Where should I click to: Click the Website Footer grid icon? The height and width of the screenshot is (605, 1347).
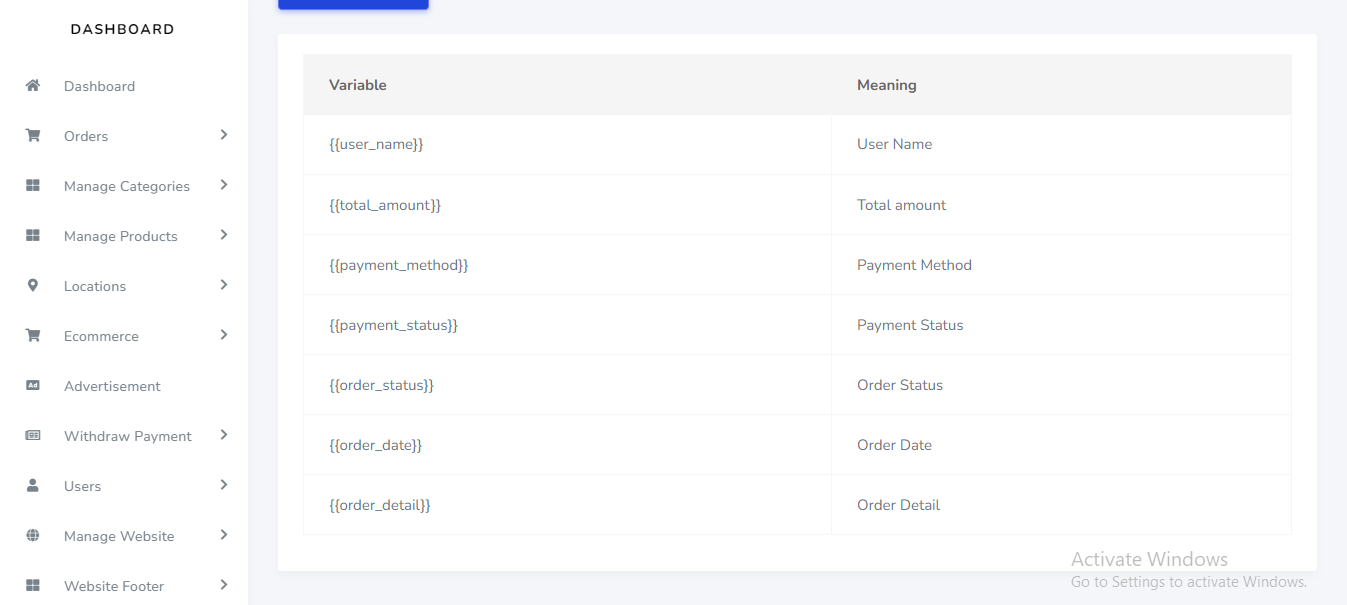point(33,586)
